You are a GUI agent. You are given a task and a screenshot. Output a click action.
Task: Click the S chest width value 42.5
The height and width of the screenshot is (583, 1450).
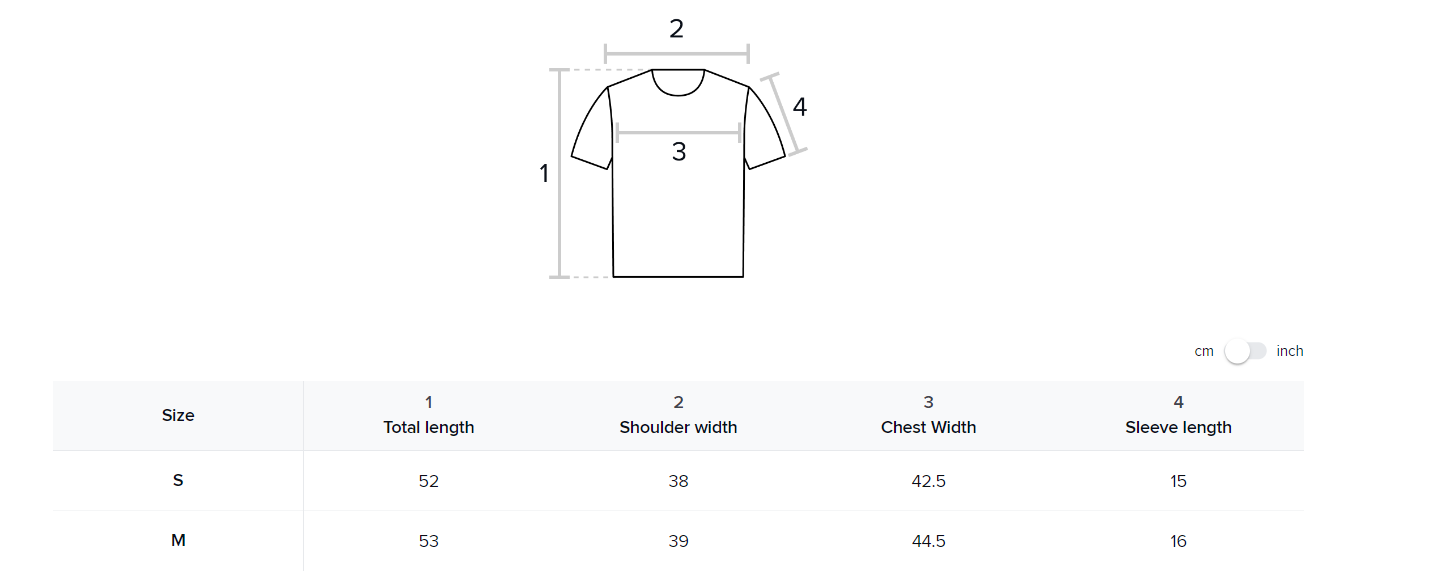[x=928, y=481]
